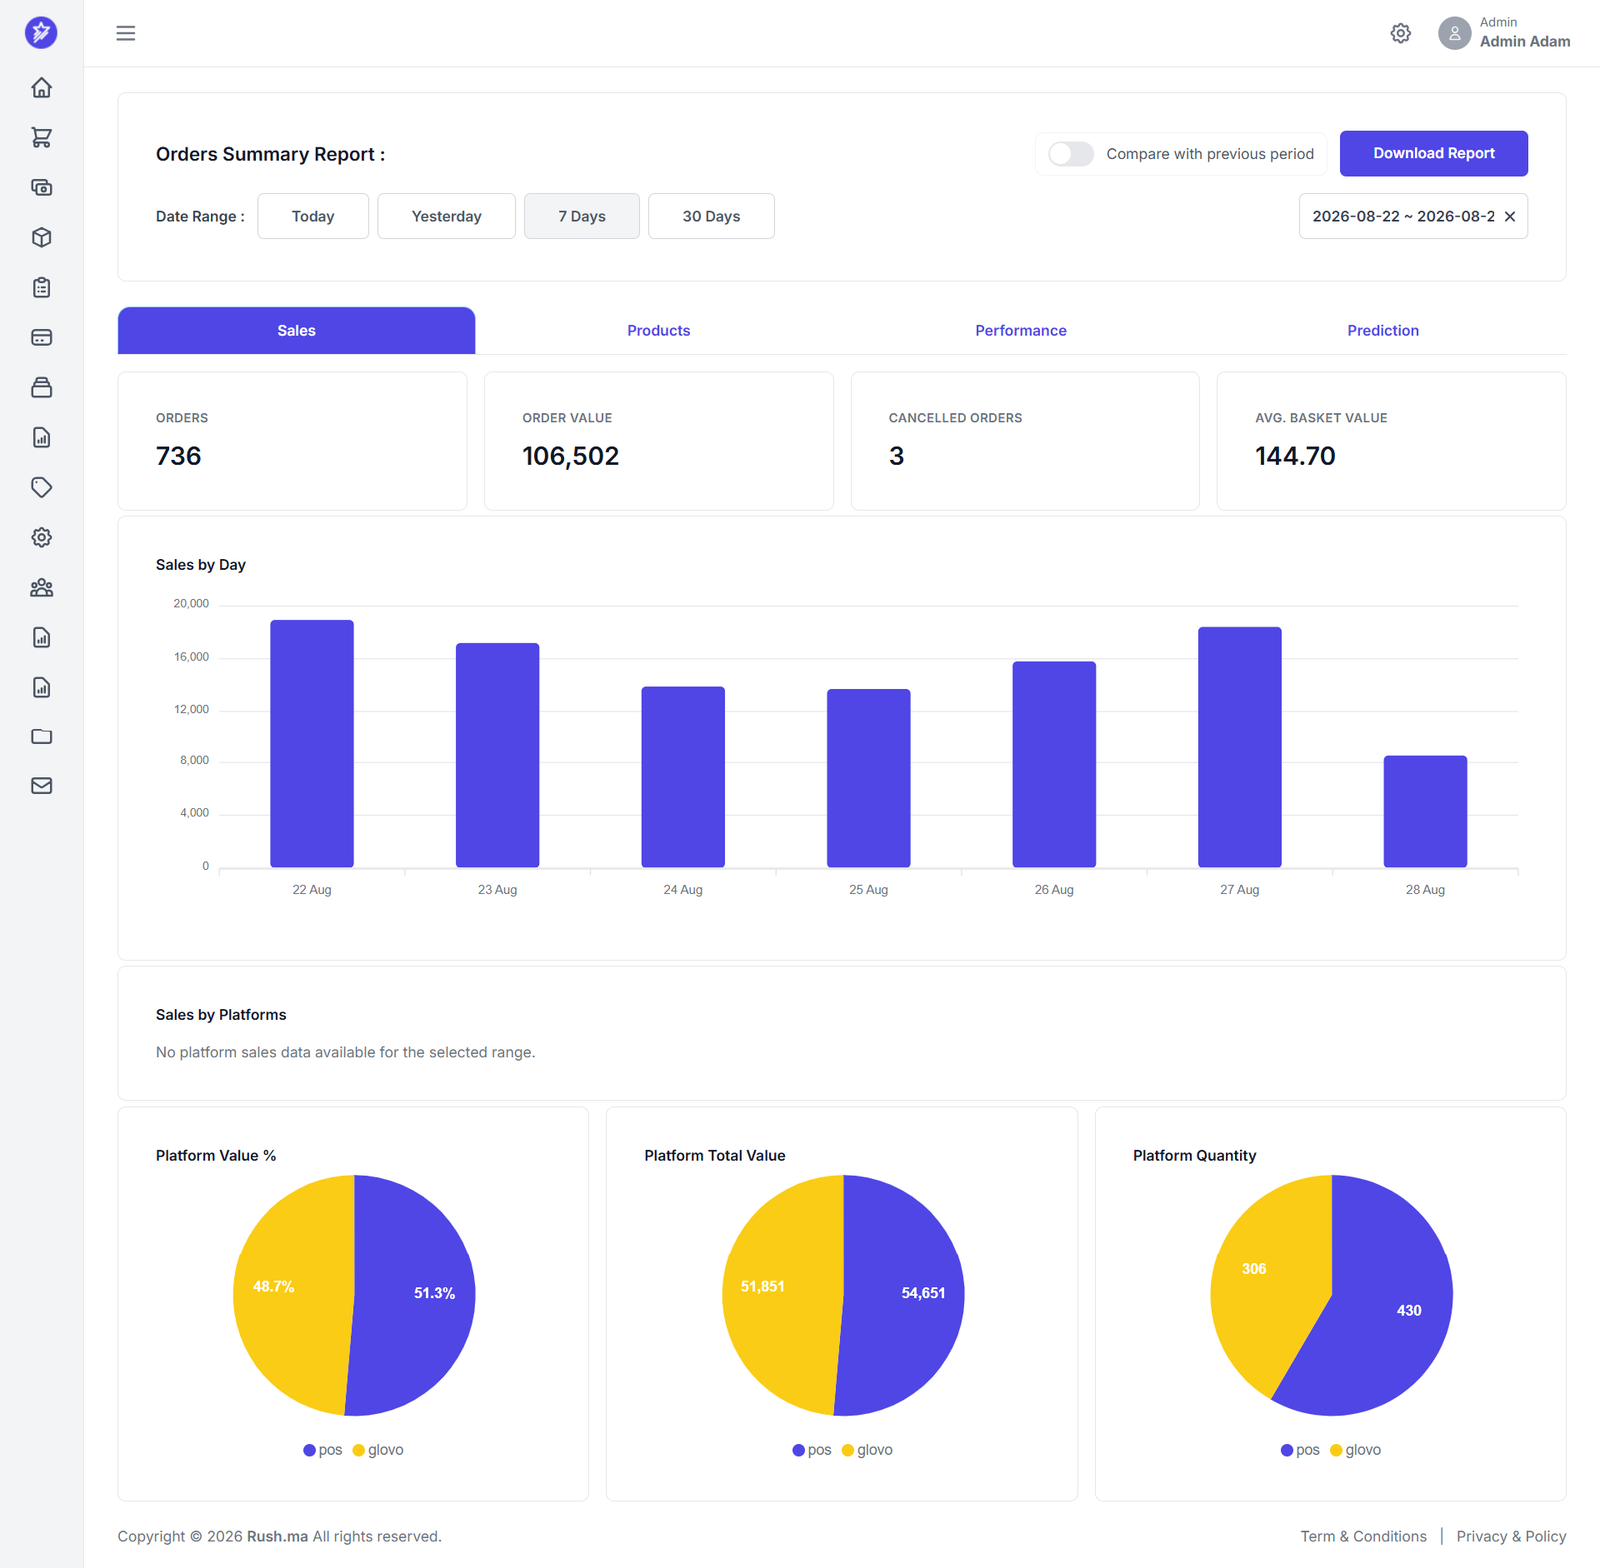Toggle pos legend in Platform Value % chart
1600x1568 pixels.
tap(323, 1450)
